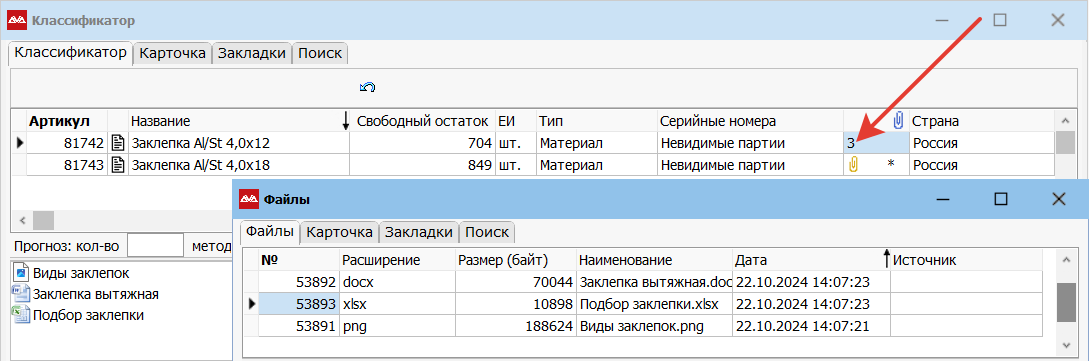
Task: Click the horizontal scrollbar left arrow
Action: point(22,220)
